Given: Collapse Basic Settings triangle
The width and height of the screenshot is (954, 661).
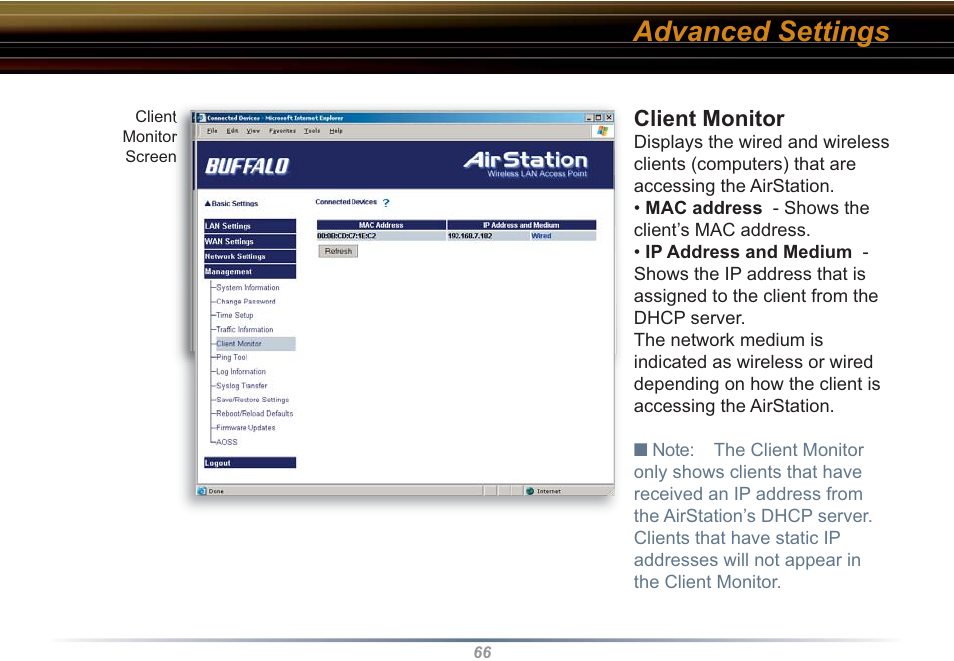Looking at the screenshot, I should tap(207, 203).
